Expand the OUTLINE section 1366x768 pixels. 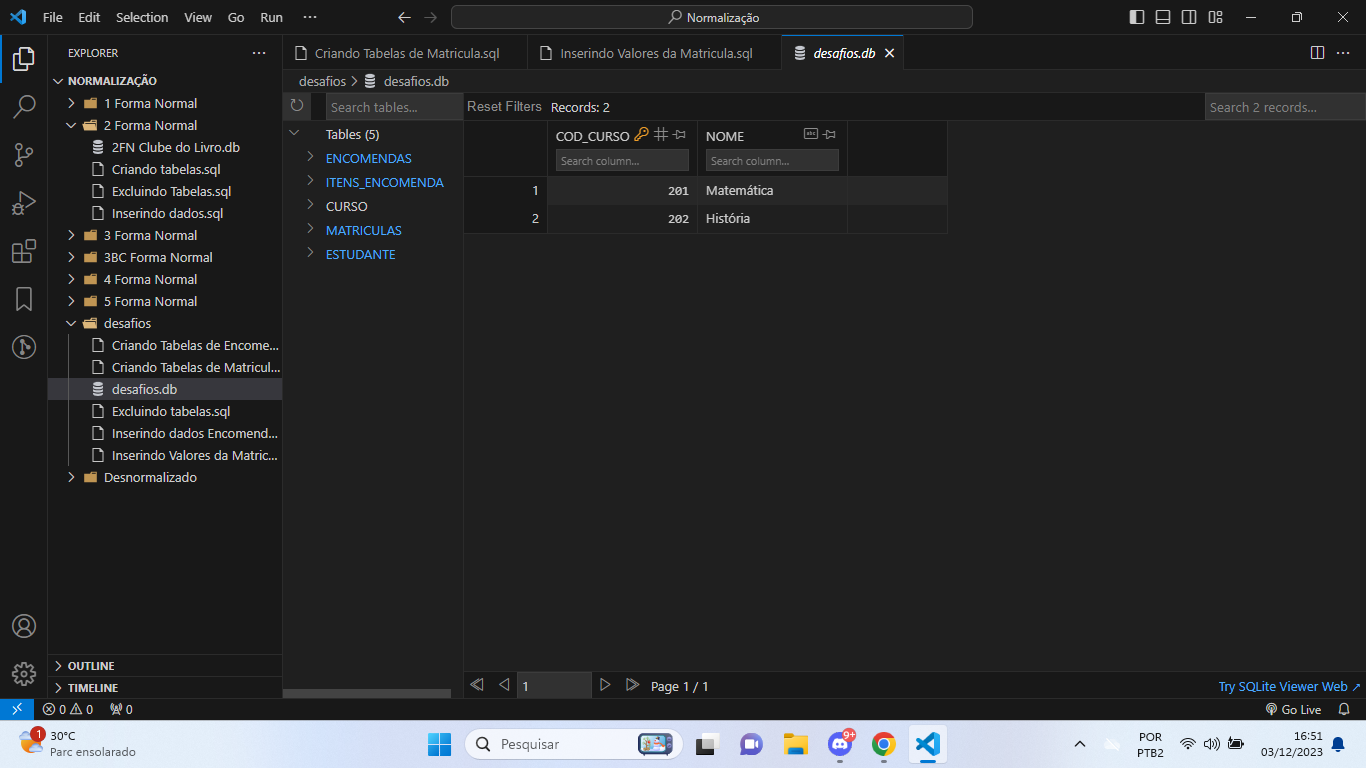pos(165,666)
